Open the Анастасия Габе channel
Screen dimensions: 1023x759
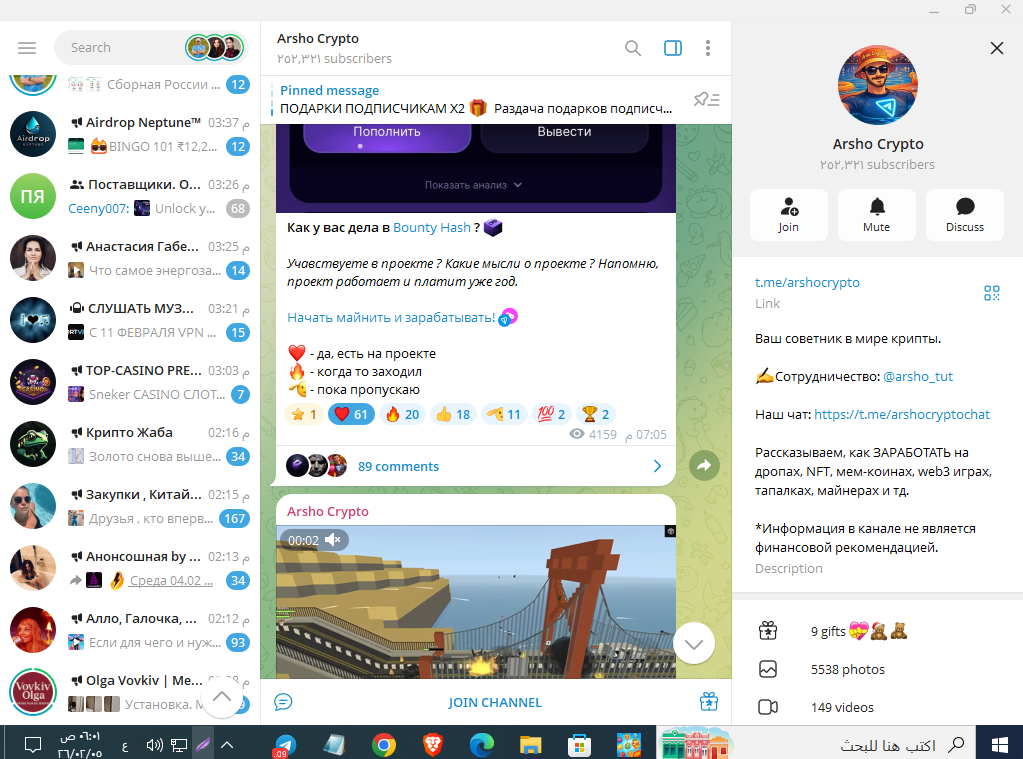click(x=130, y=258)
